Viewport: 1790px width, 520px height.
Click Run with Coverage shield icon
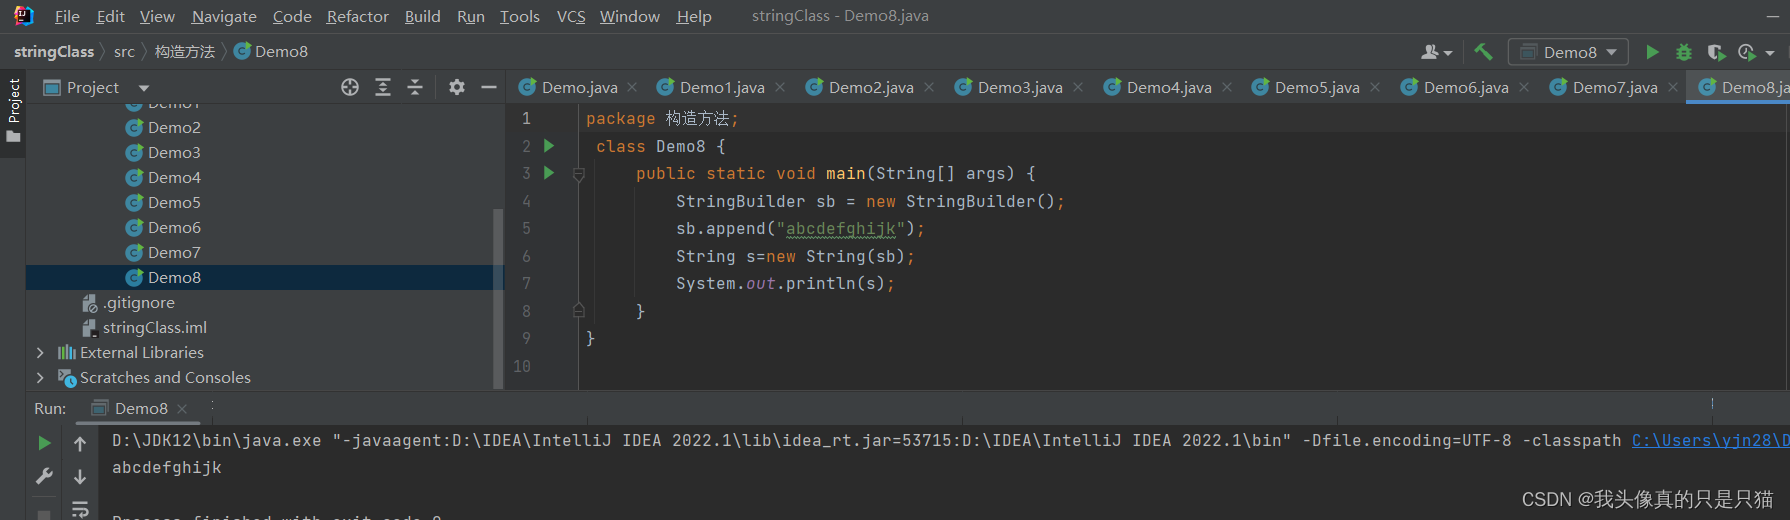click(1716, 52)
